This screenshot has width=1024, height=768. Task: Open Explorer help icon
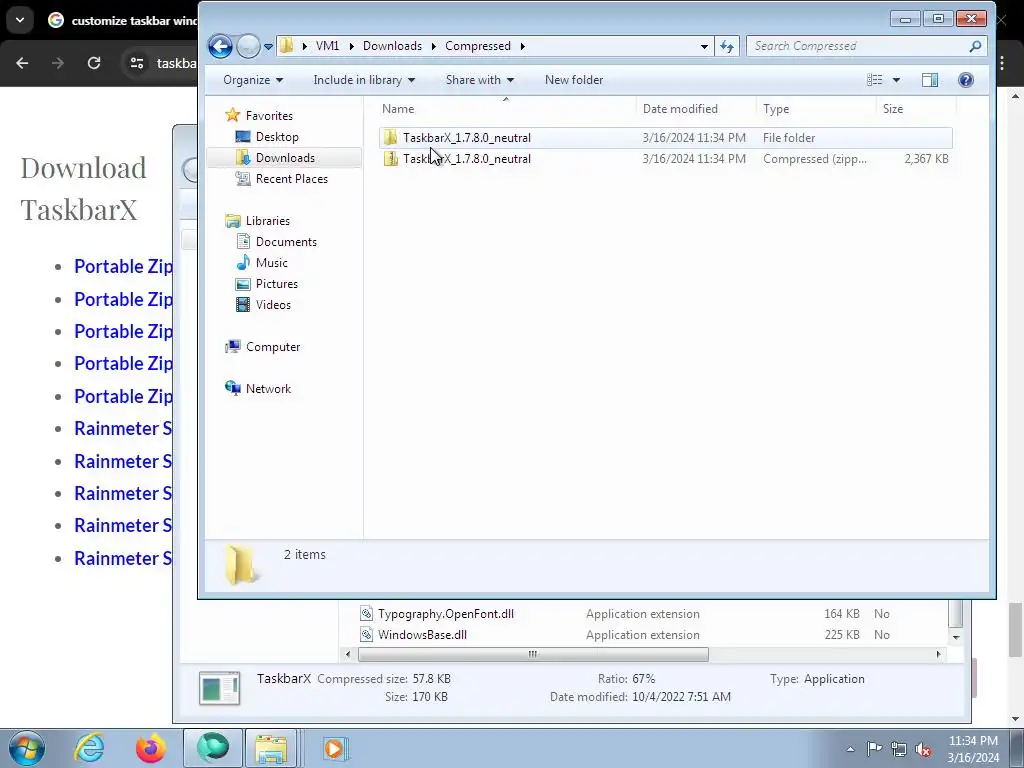(965, 80)
